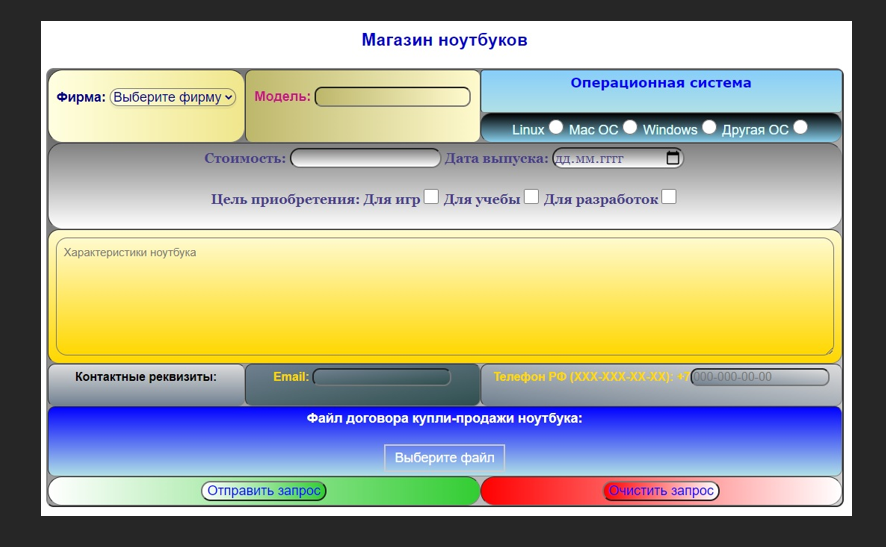This screenshot has height=547, width=886.
Task: Reset form with Очистить запрос button
Action: point(661,491)
